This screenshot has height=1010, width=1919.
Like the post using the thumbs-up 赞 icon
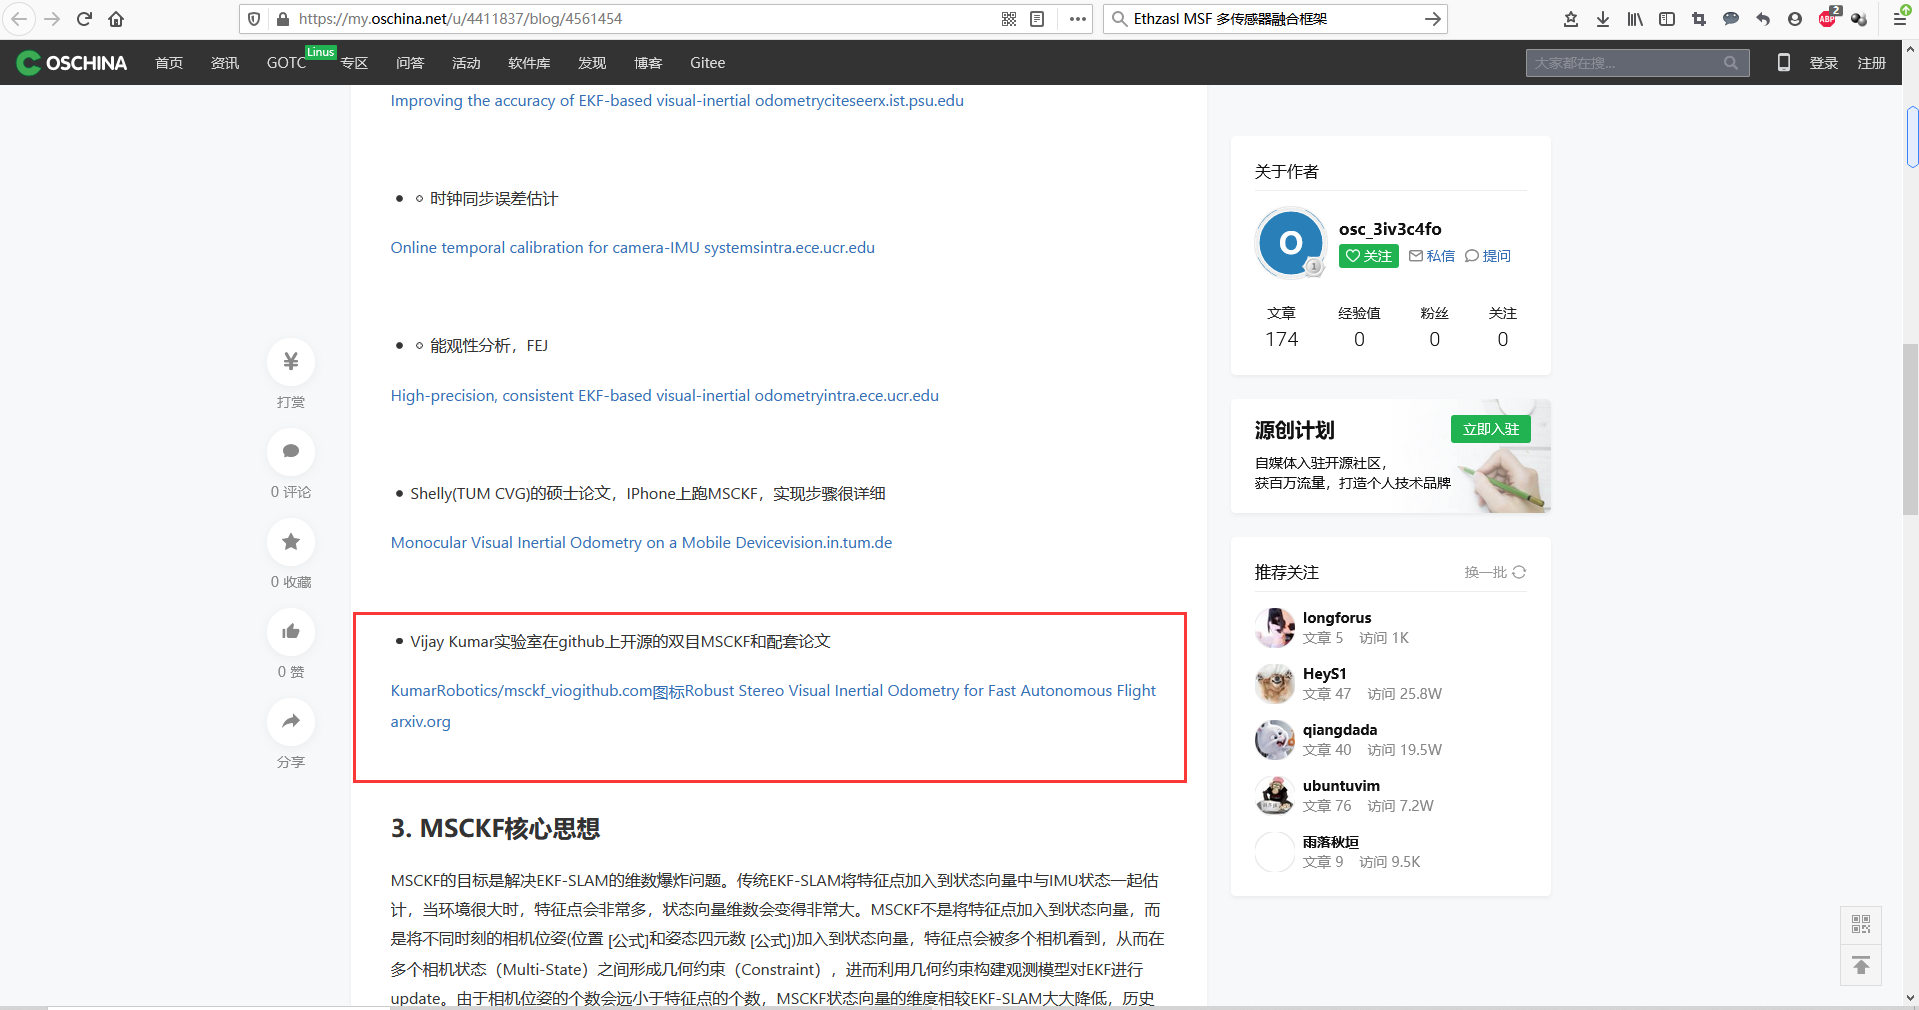click(290, 632)
